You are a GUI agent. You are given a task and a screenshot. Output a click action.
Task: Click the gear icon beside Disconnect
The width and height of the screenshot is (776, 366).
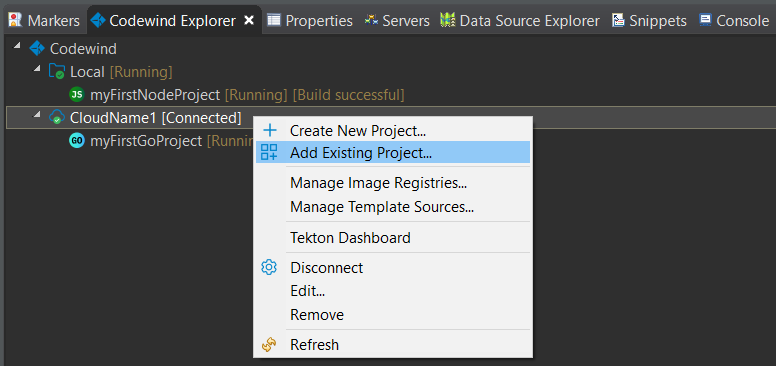(269, 268)
